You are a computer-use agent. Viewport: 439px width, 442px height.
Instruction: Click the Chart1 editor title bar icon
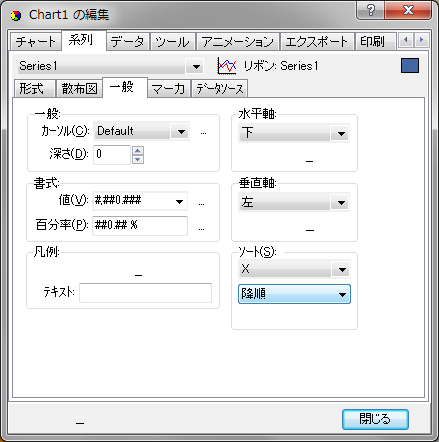tap(16, 15)
